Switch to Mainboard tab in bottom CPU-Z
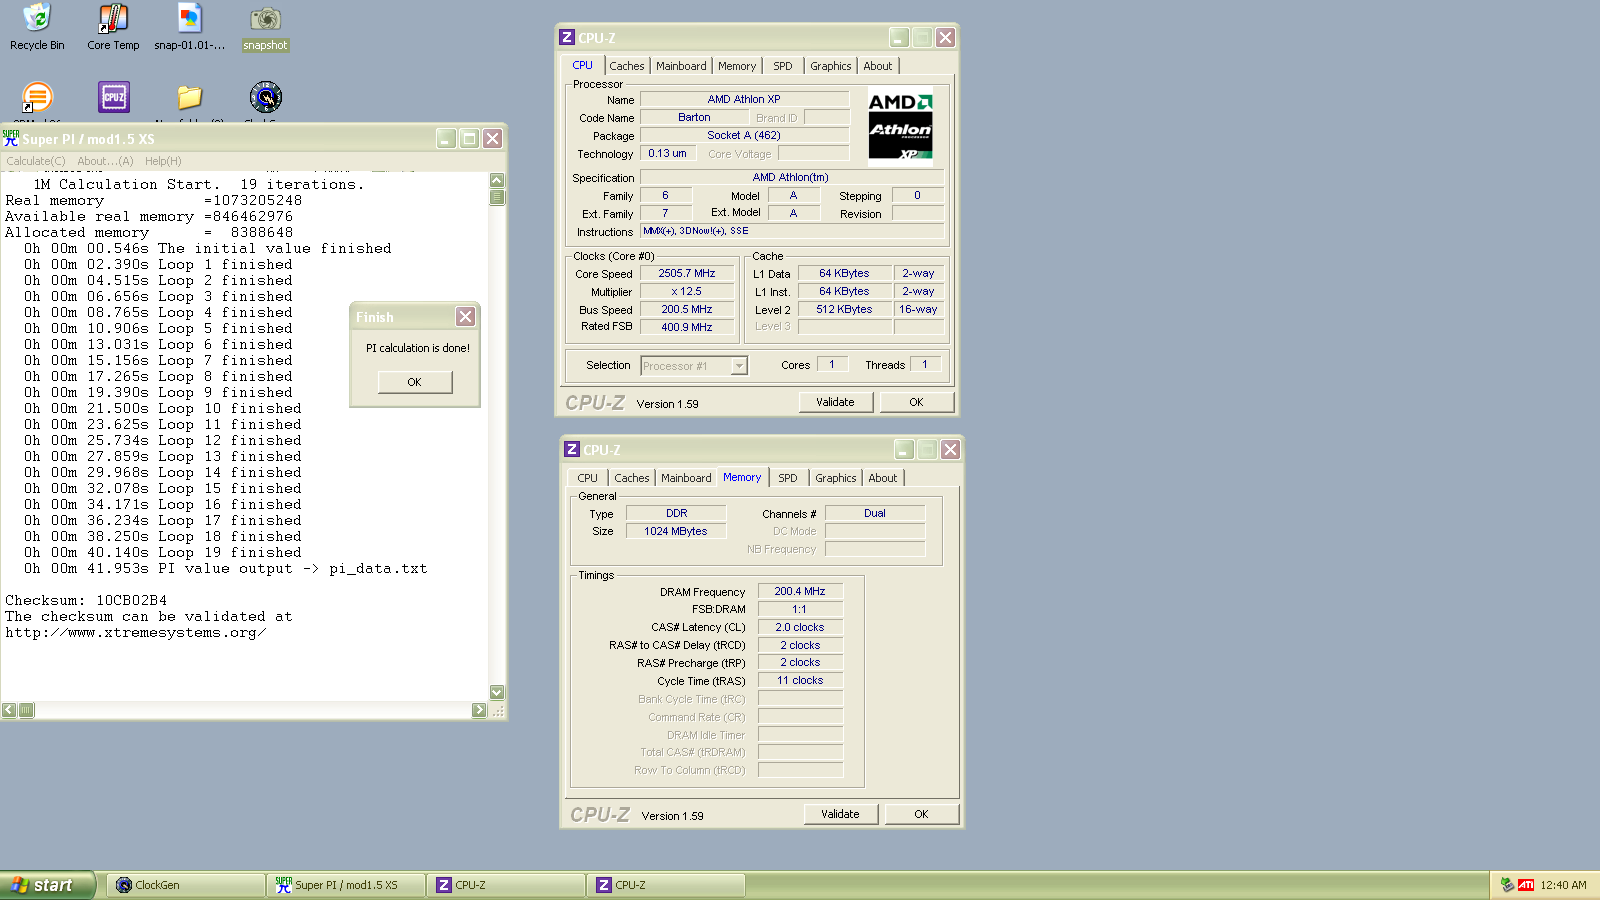 click(686, 478)
